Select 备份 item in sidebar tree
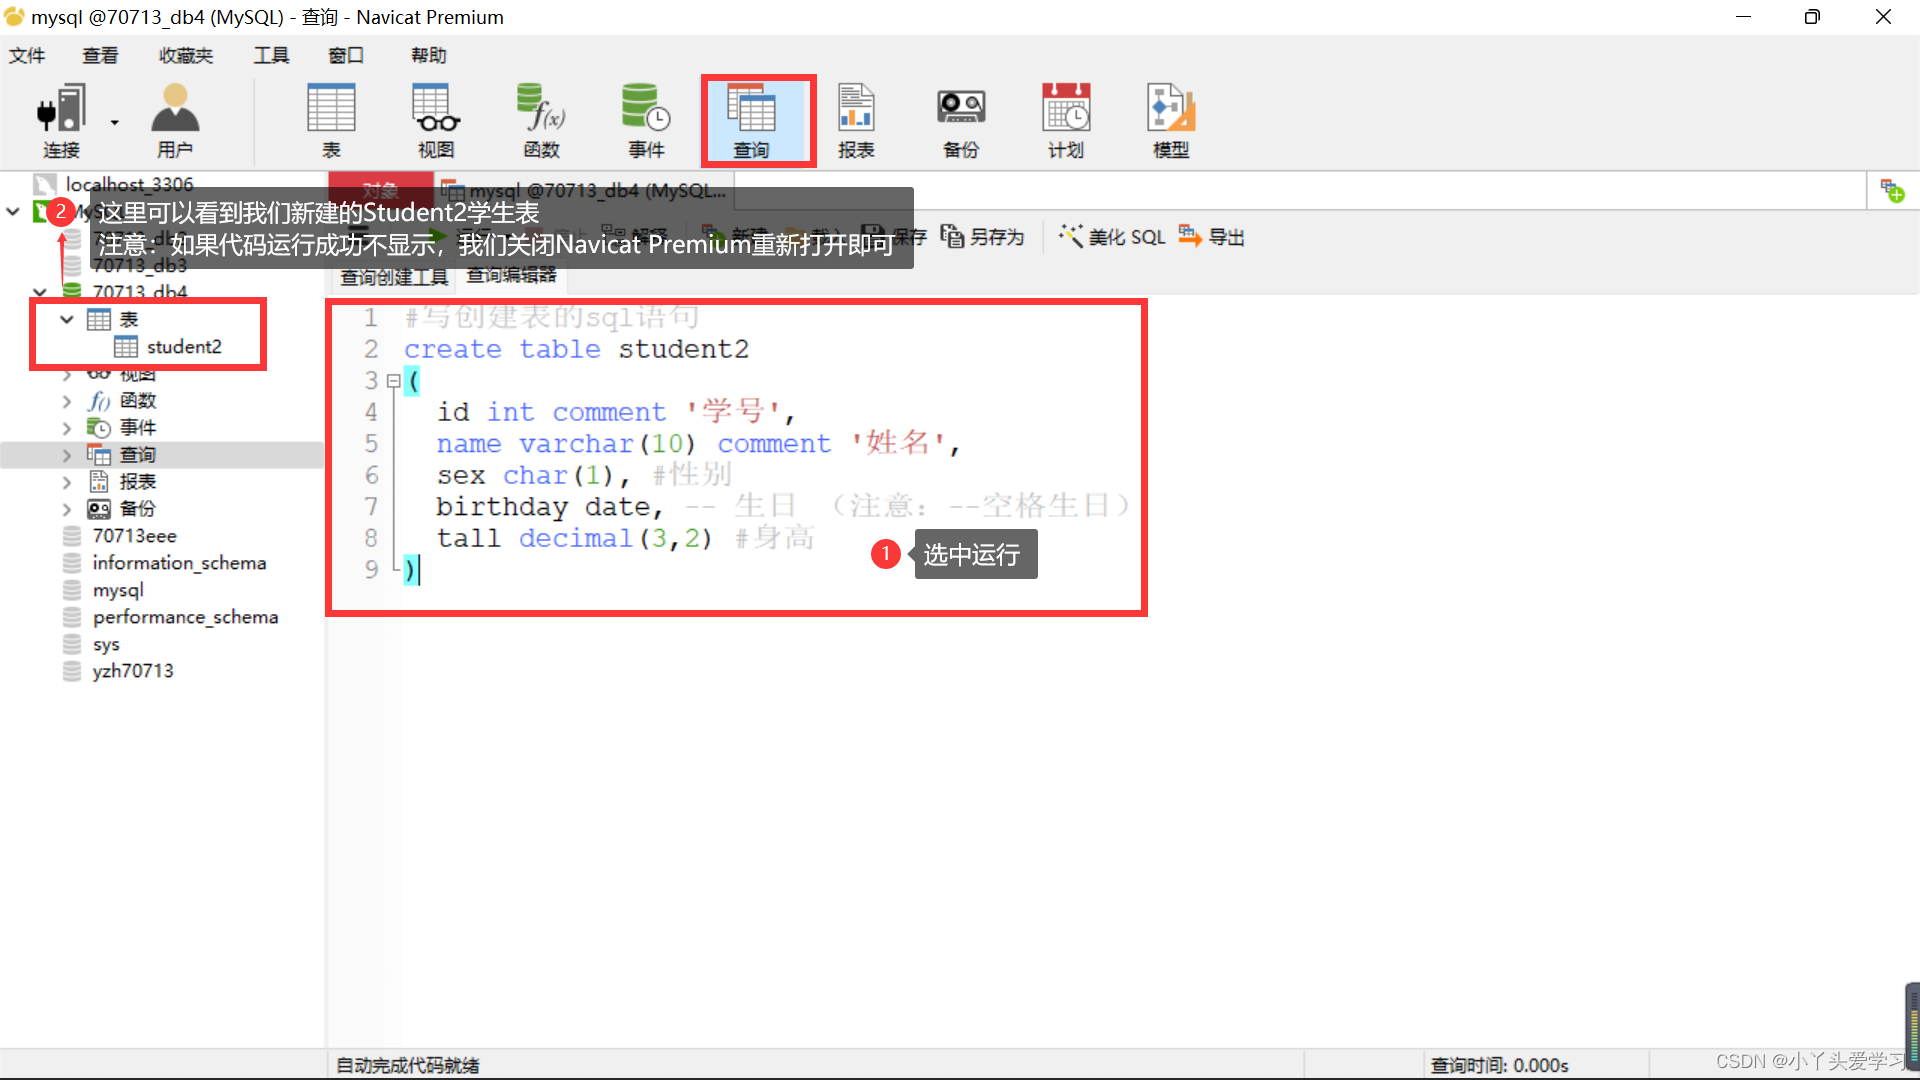 click(x=138, y=509)
